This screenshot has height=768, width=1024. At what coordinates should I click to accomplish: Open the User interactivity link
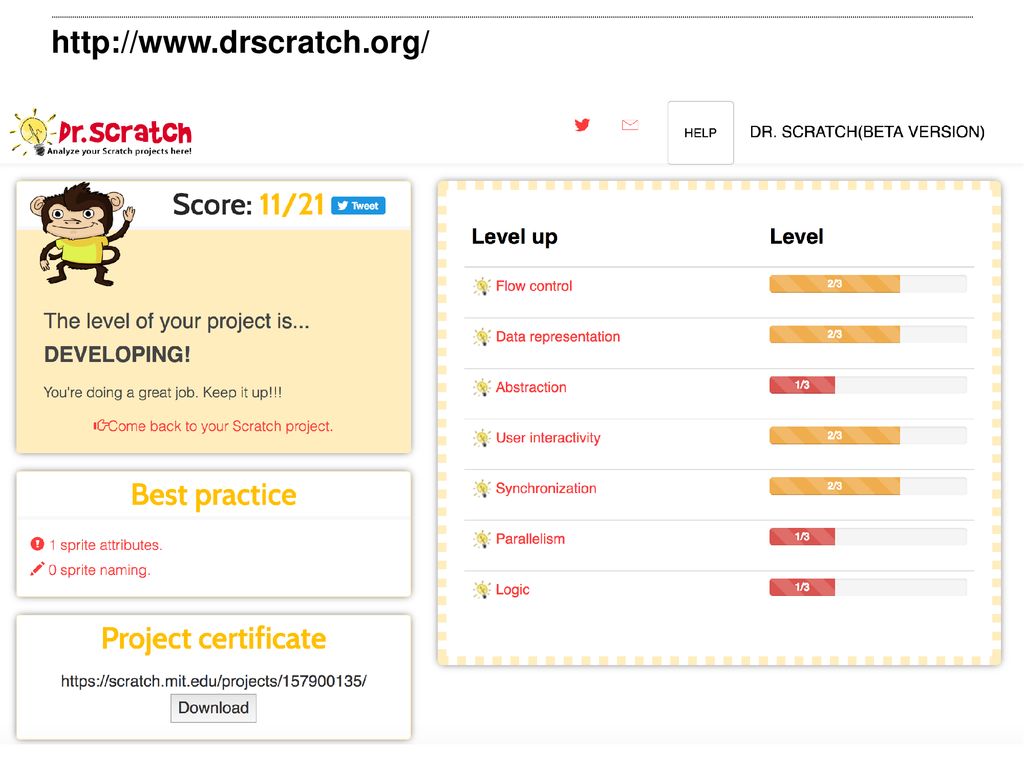coord(548,438)
